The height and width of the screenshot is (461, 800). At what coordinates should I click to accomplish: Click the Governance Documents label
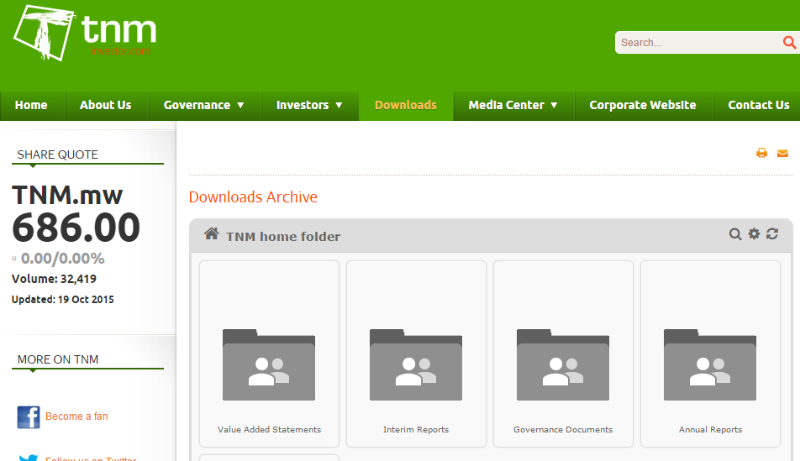[563, 429]
